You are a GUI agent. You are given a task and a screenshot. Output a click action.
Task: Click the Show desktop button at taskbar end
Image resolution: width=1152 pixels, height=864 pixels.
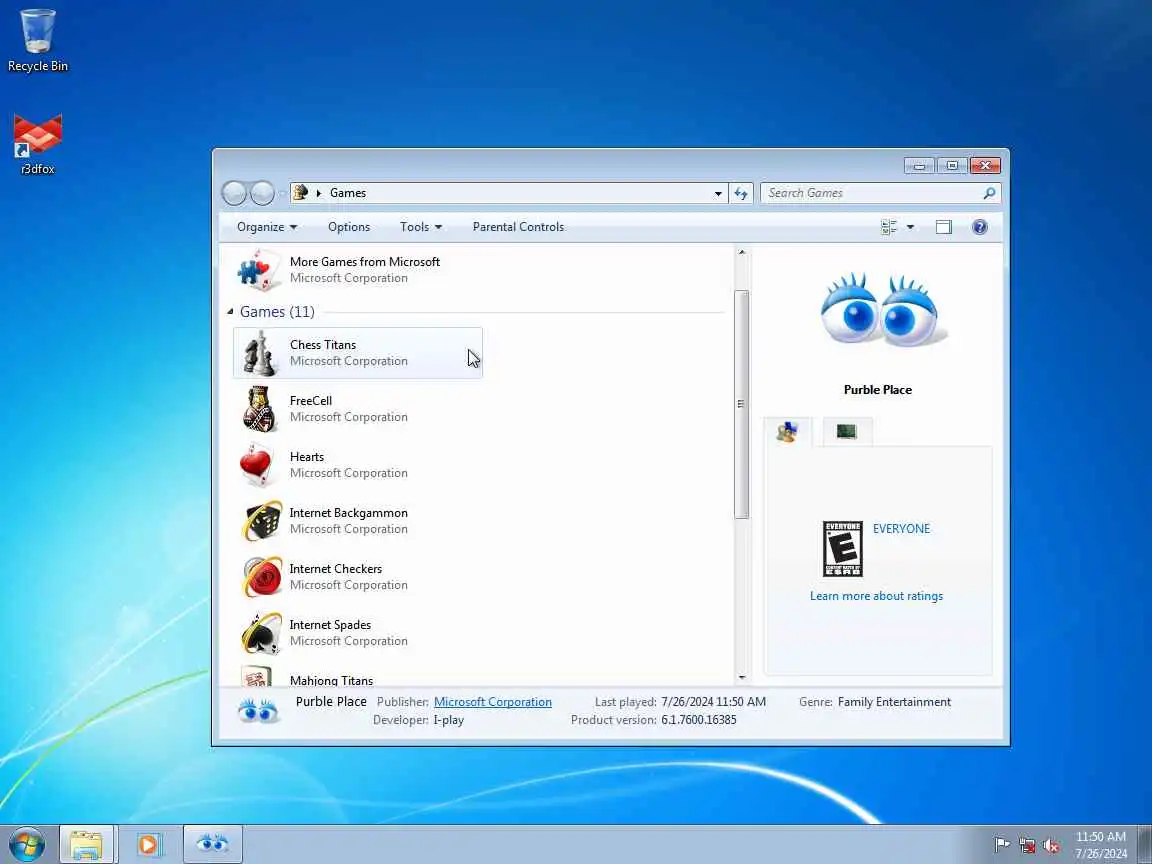1145,844
